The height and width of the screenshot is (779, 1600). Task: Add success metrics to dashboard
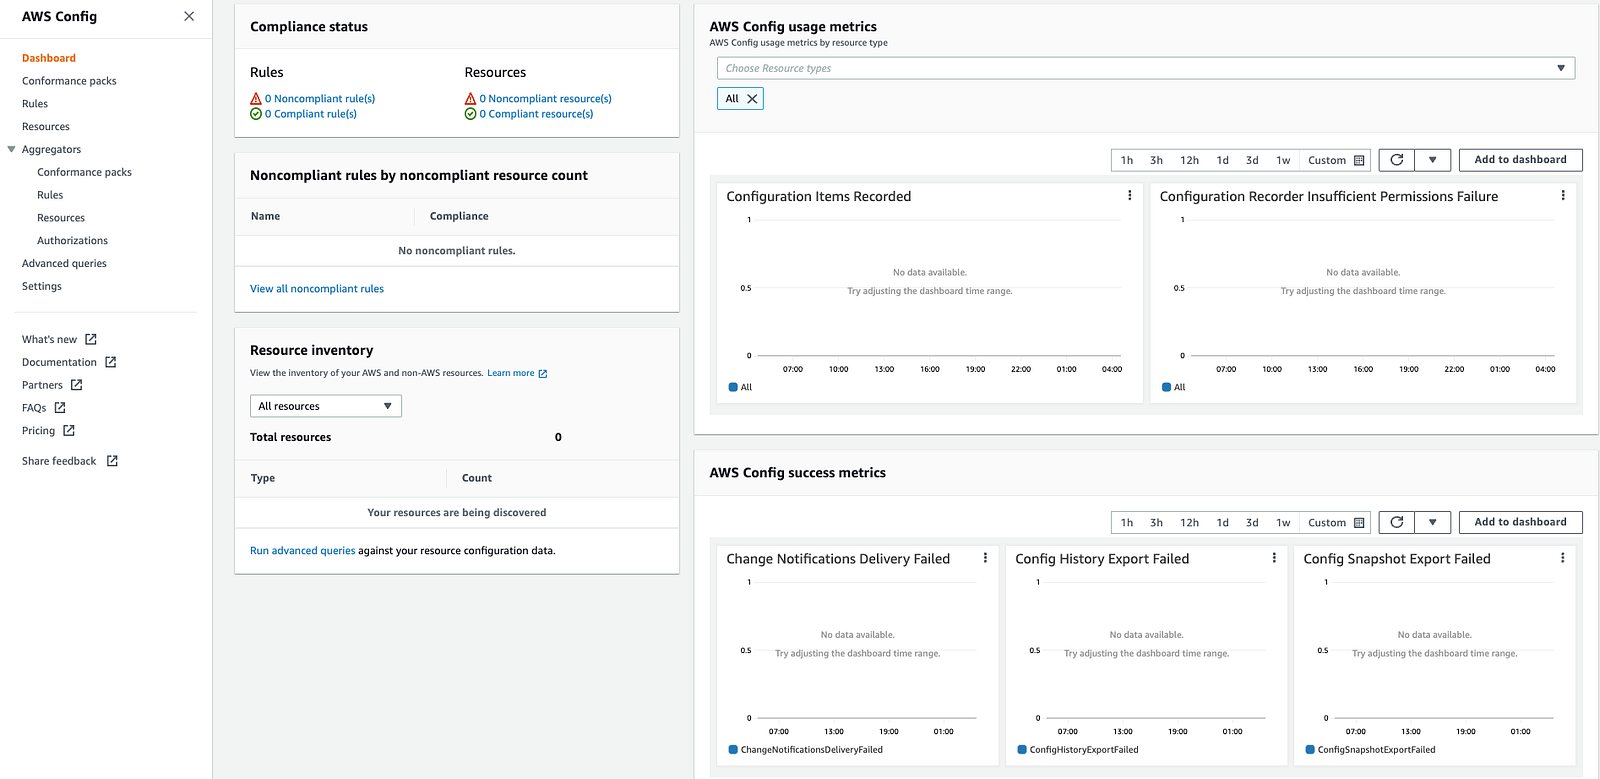(1520, 522)
